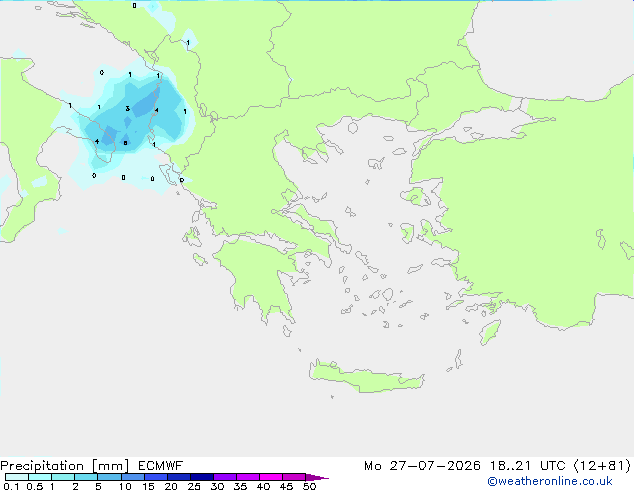Click the weatheronline.co.uk copyright link
The width and height of the screenshot is (634, 490).
point(550,481)
